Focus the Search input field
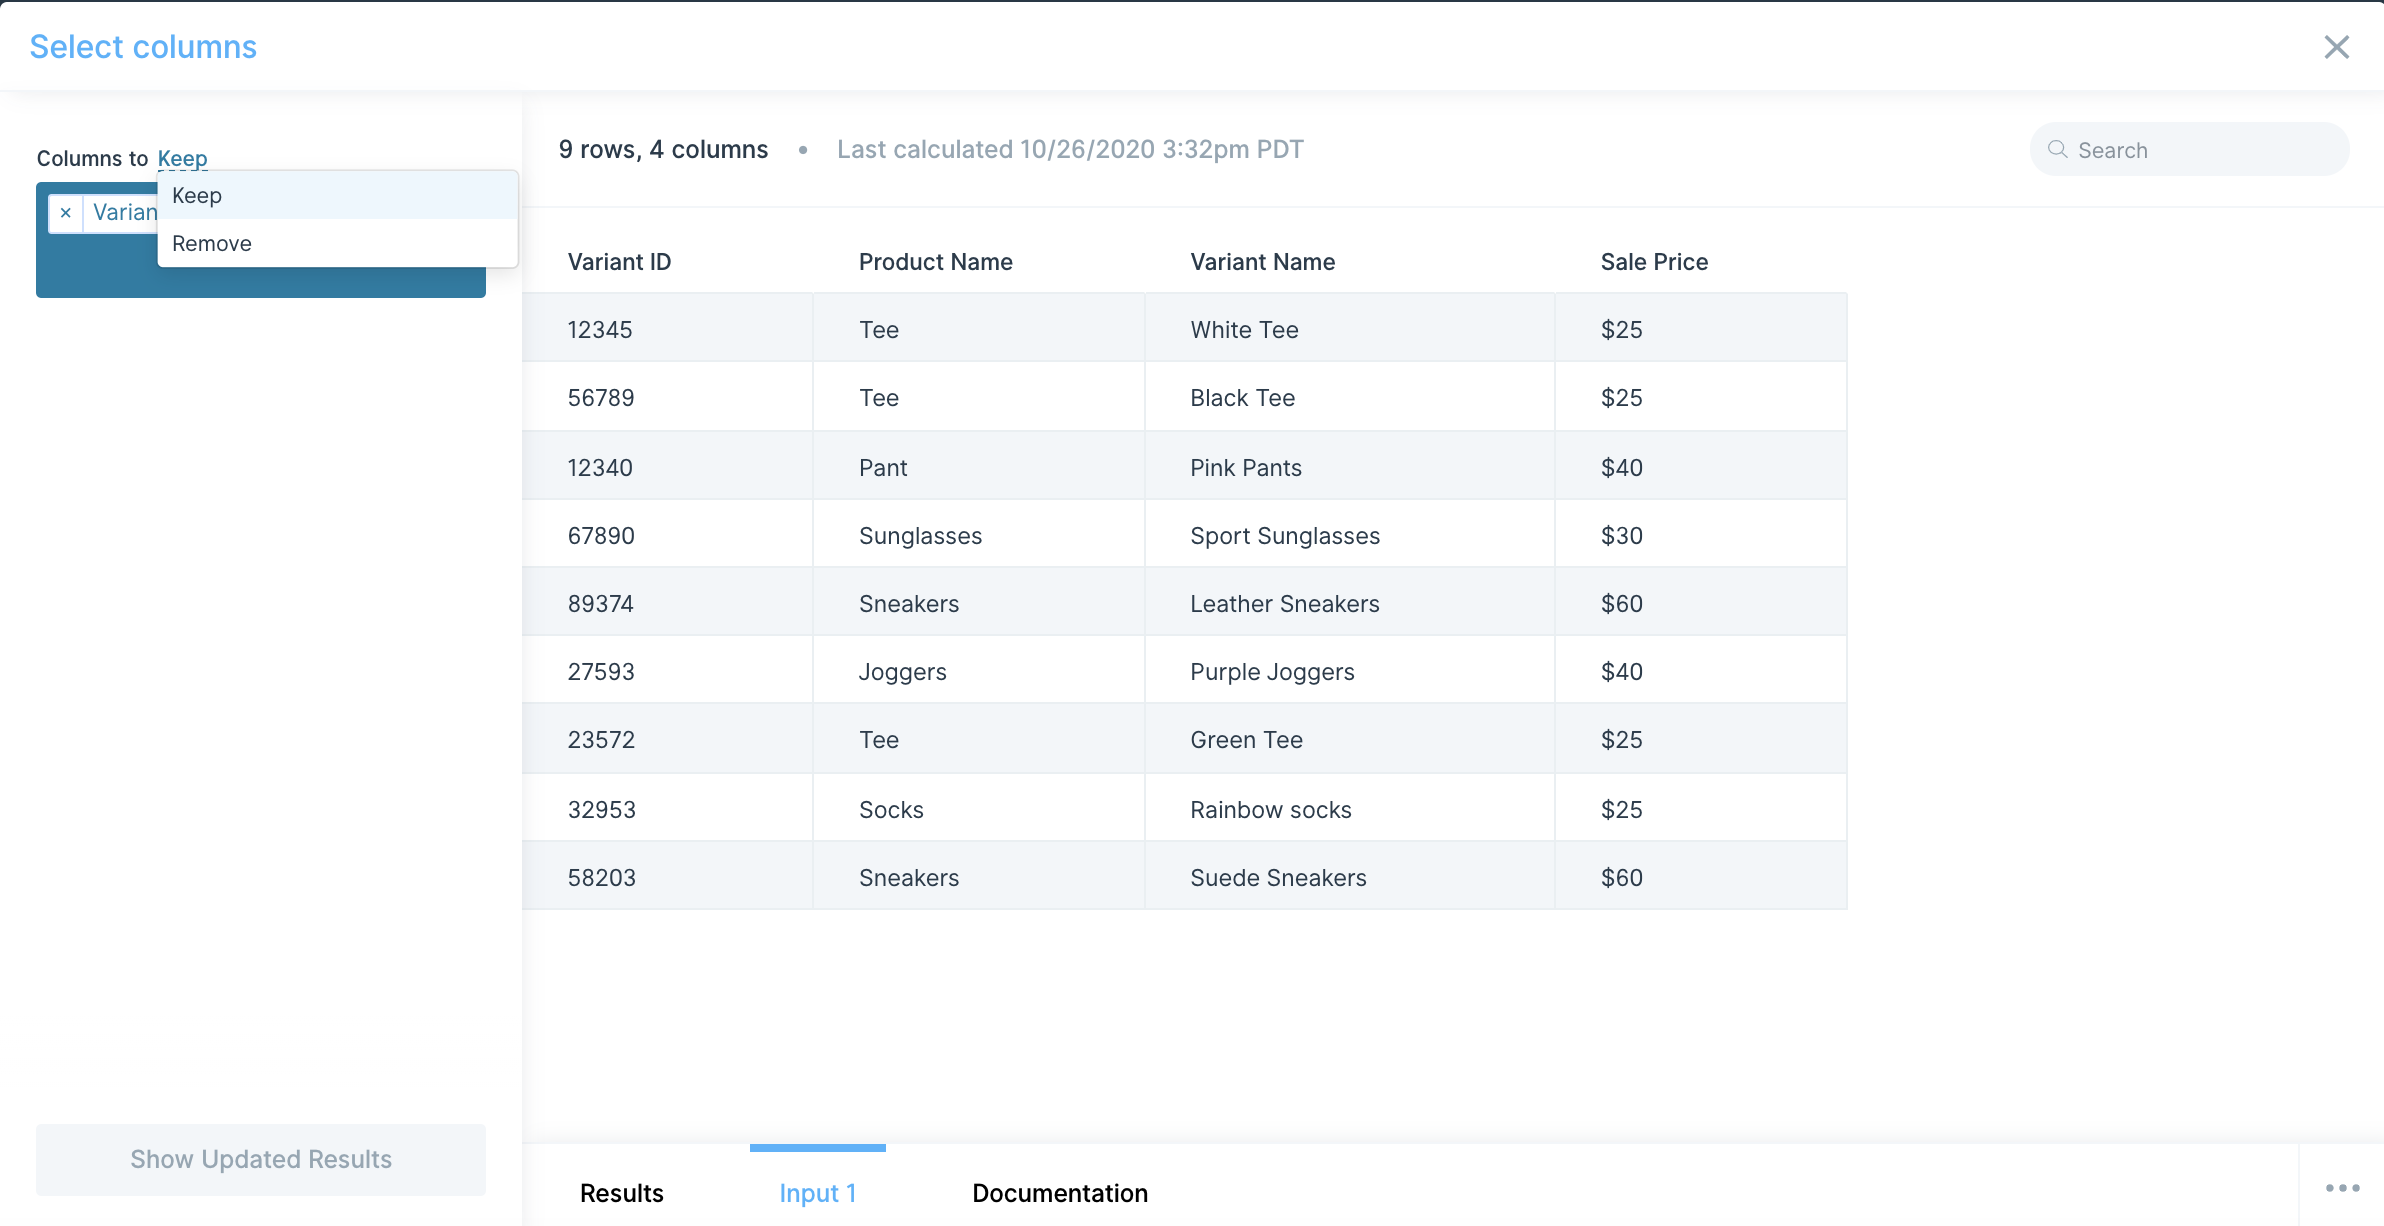 (x=2200, y=150)
